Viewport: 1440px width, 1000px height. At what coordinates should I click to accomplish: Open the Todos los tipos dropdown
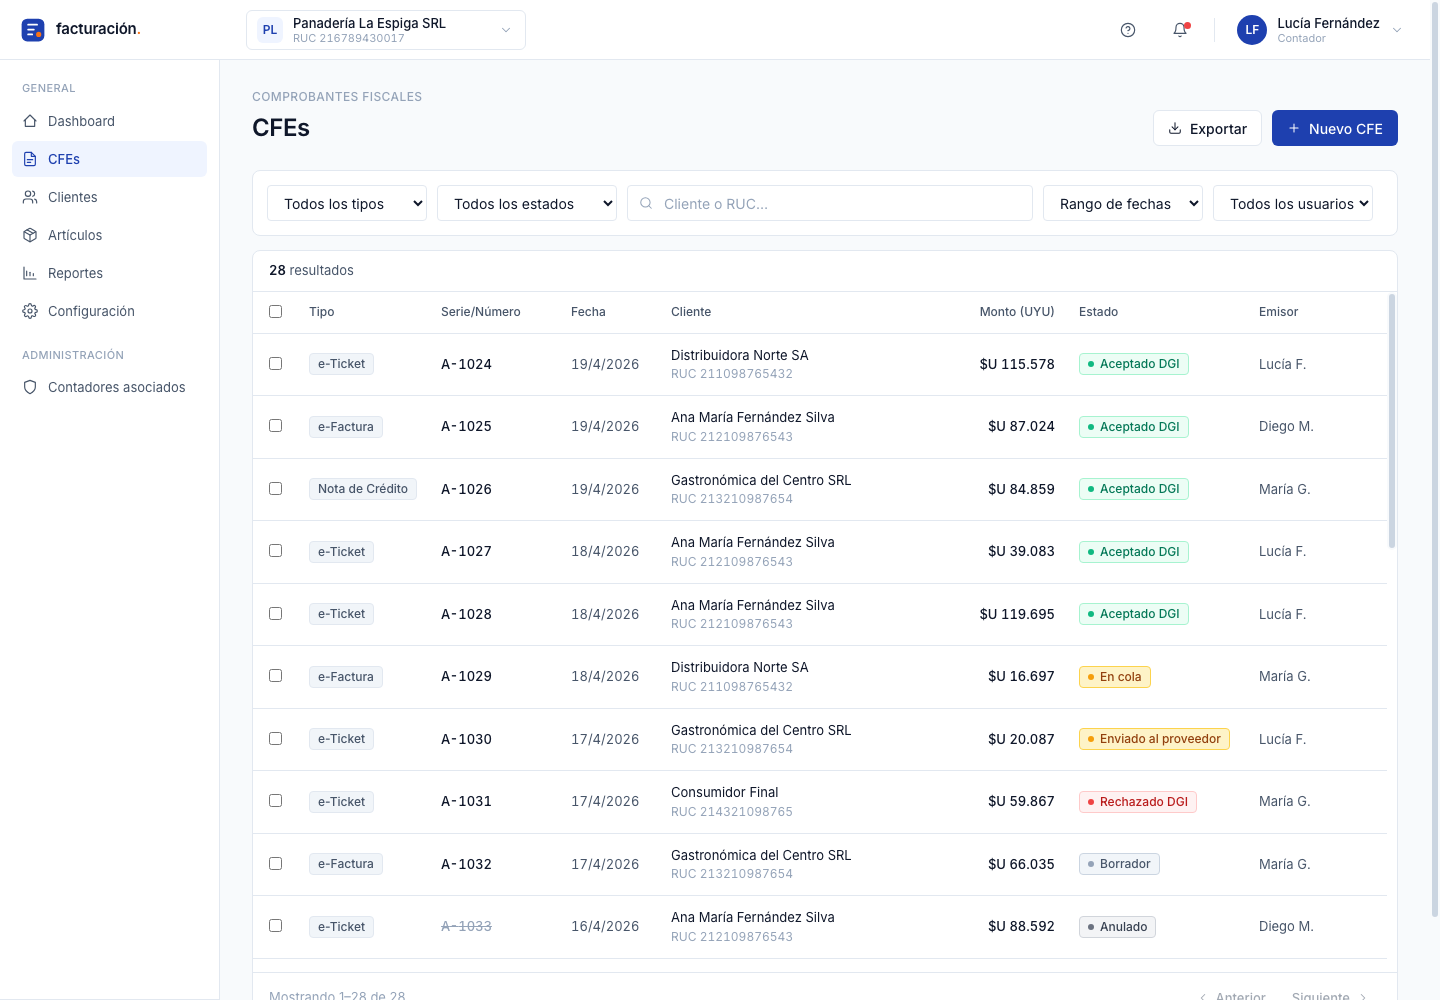[x=347, y=203]
